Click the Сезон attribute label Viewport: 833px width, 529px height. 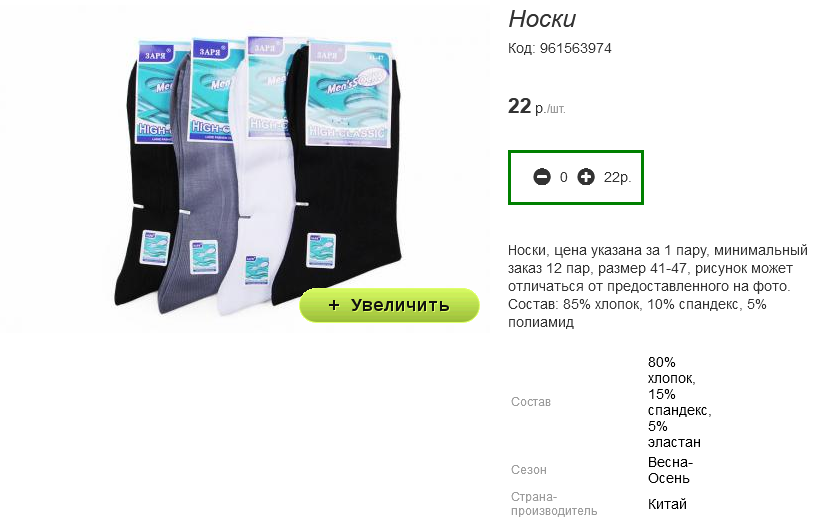[529, 470]
